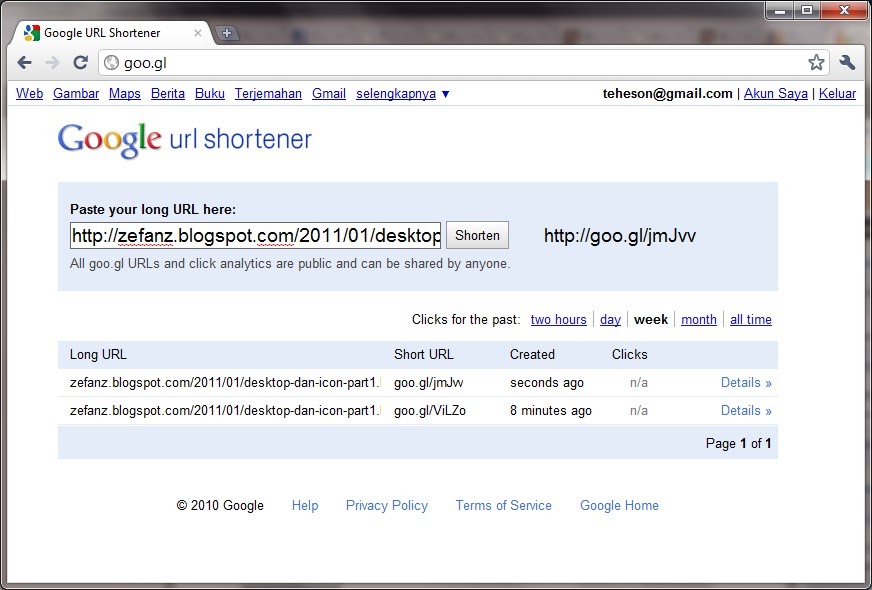Bookmark this page with the star icon
The image size is (872, 590).
[x=816, y=62]
